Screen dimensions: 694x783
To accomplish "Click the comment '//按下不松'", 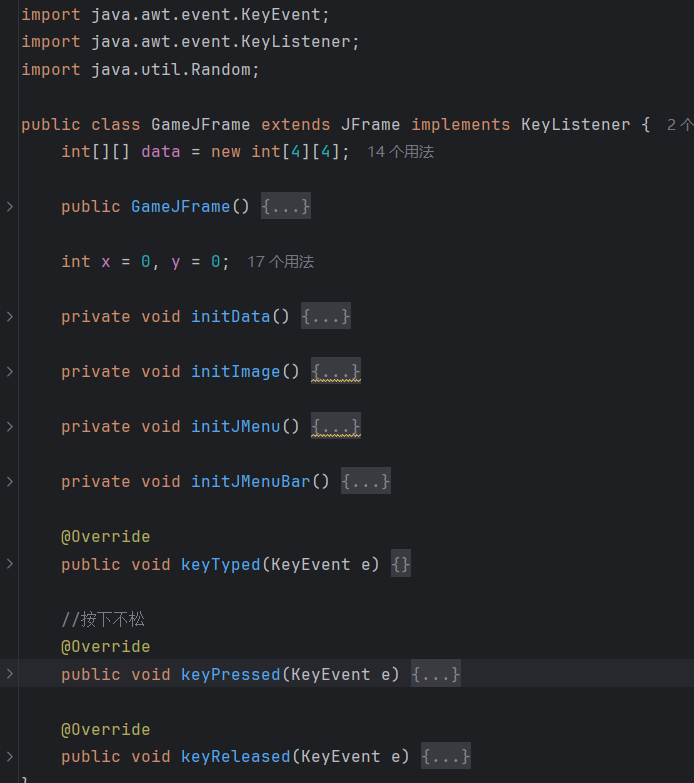I will tap(103, 619).
